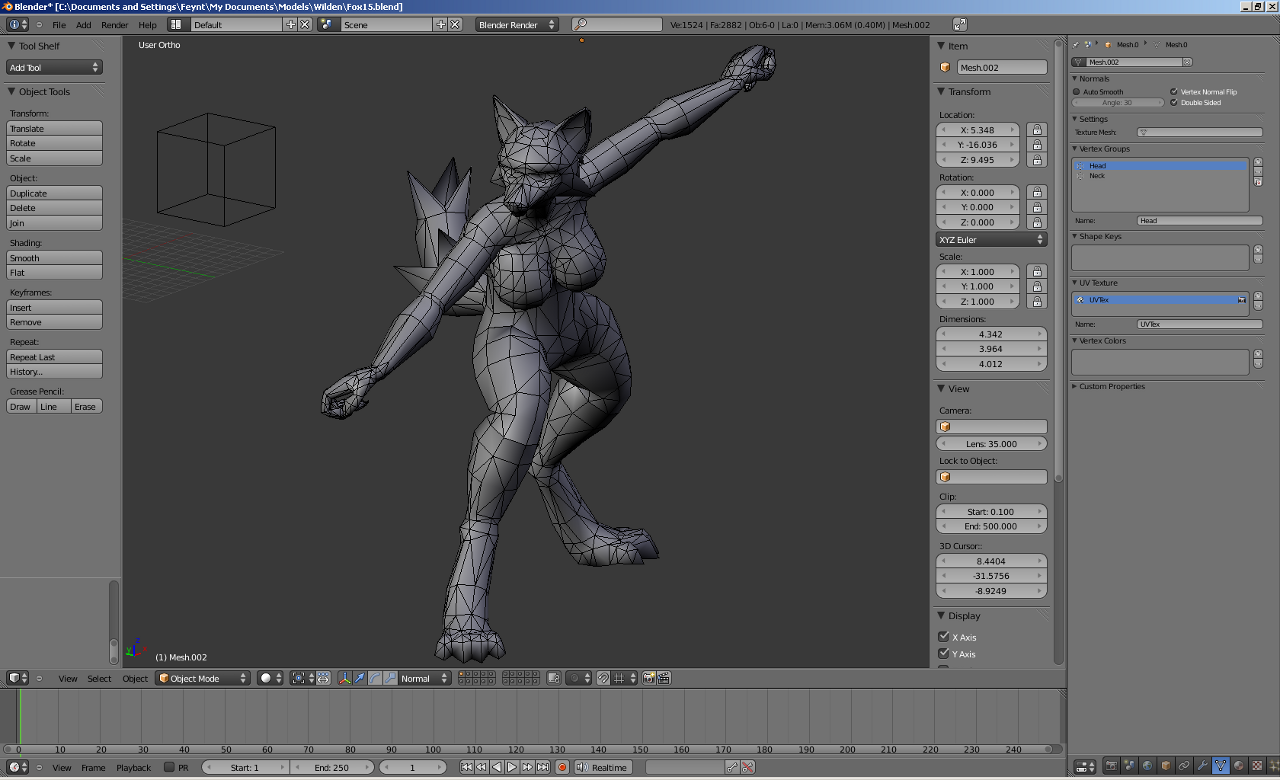Add a new shape key plus icon

point(1258,249)
